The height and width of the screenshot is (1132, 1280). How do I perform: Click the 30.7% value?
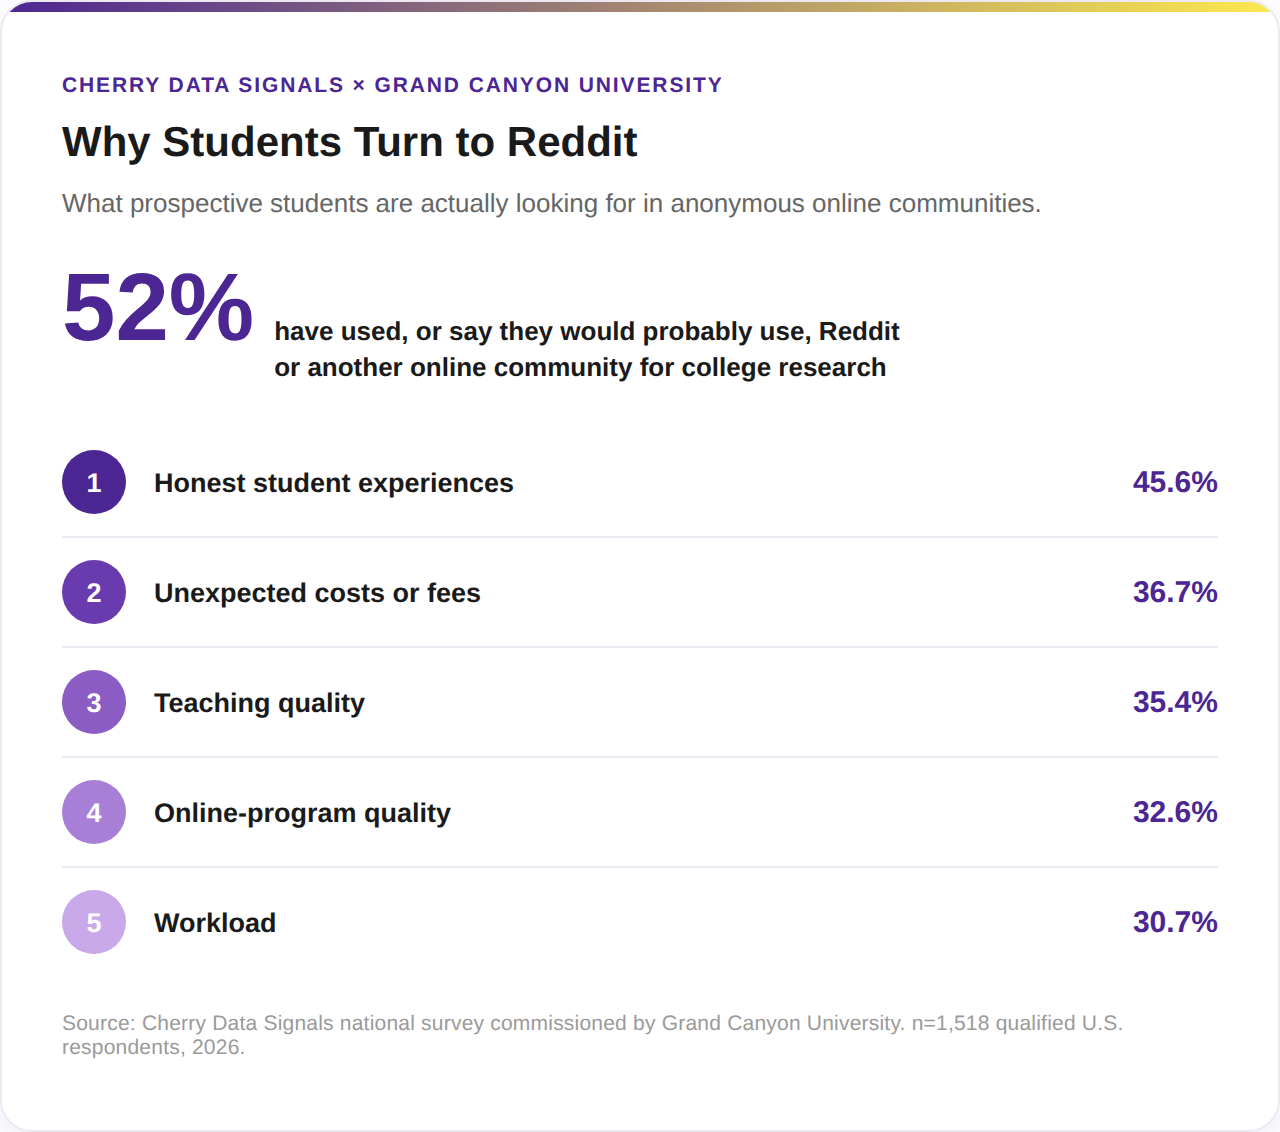point(1175,922)
